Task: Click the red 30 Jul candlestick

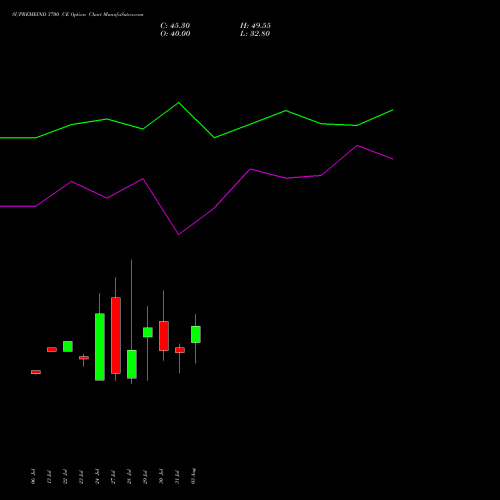Action: point(164,336)
